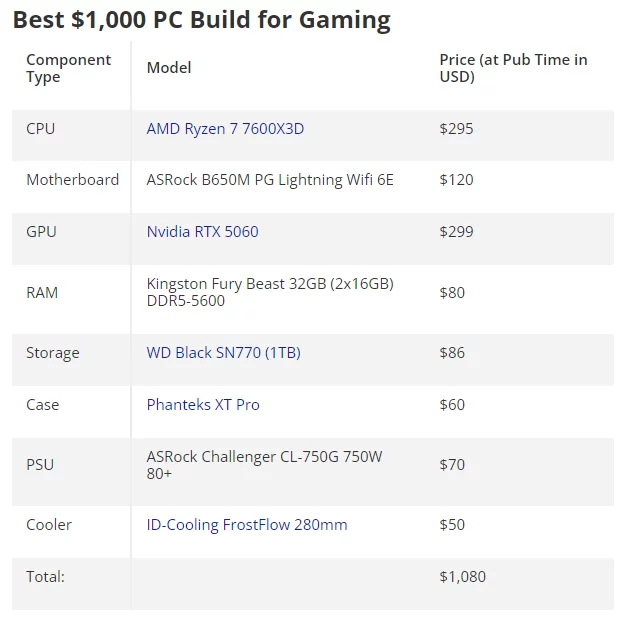
Task: Open the AMD Ryzen 7 7600X3D link
Action: (x=225, y=129)
